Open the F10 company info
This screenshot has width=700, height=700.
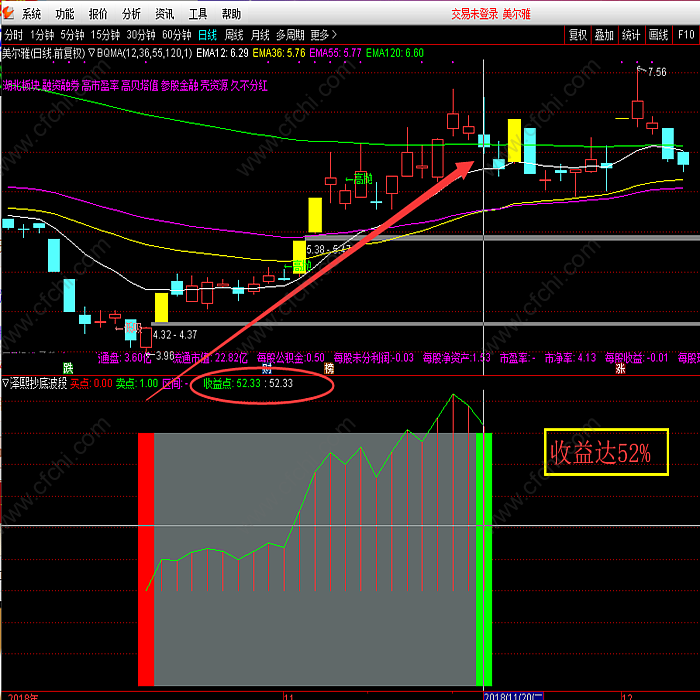pos(686,35)
